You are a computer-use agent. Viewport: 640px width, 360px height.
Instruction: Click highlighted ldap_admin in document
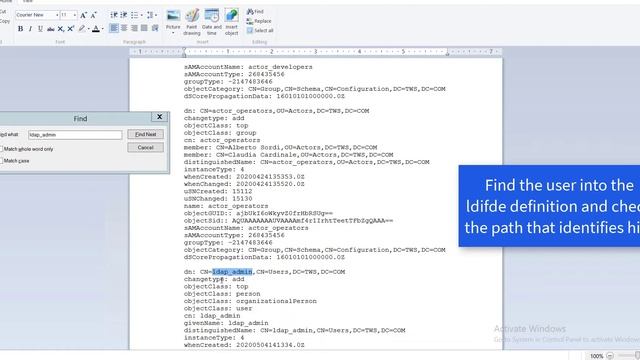click(232, 272)
